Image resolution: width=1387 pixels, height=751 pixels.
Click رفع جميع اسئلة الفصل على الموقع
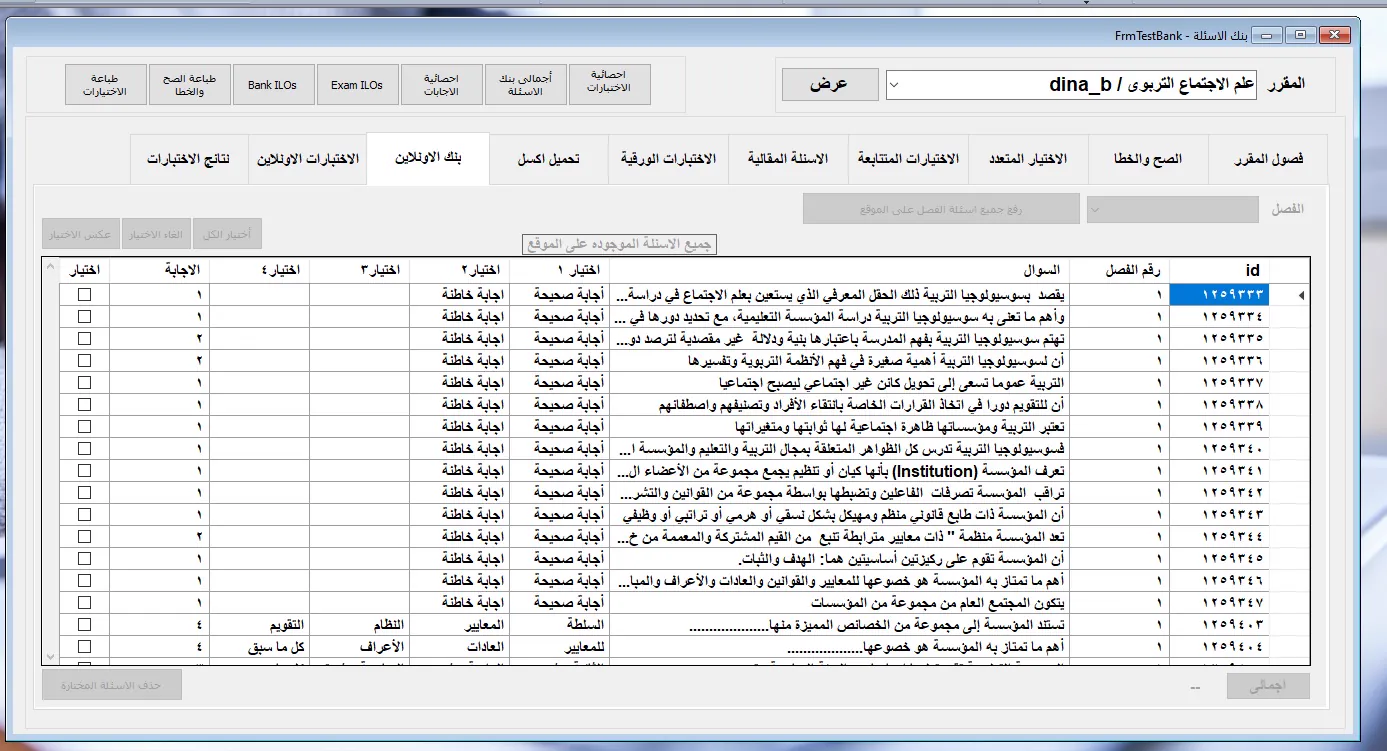pyautogui.click(x=941, y=209)
